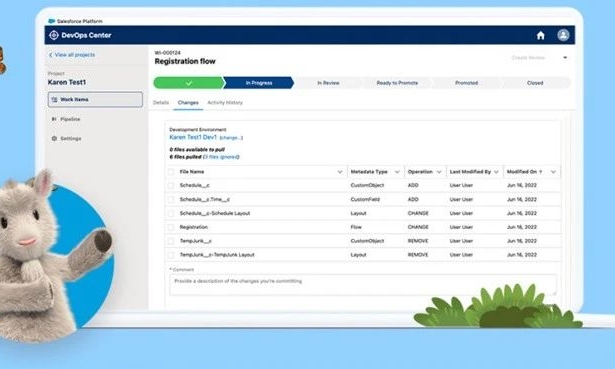615x369 pixels.
Task: Open Work Items in sidebar
Action: coord(95,100)
